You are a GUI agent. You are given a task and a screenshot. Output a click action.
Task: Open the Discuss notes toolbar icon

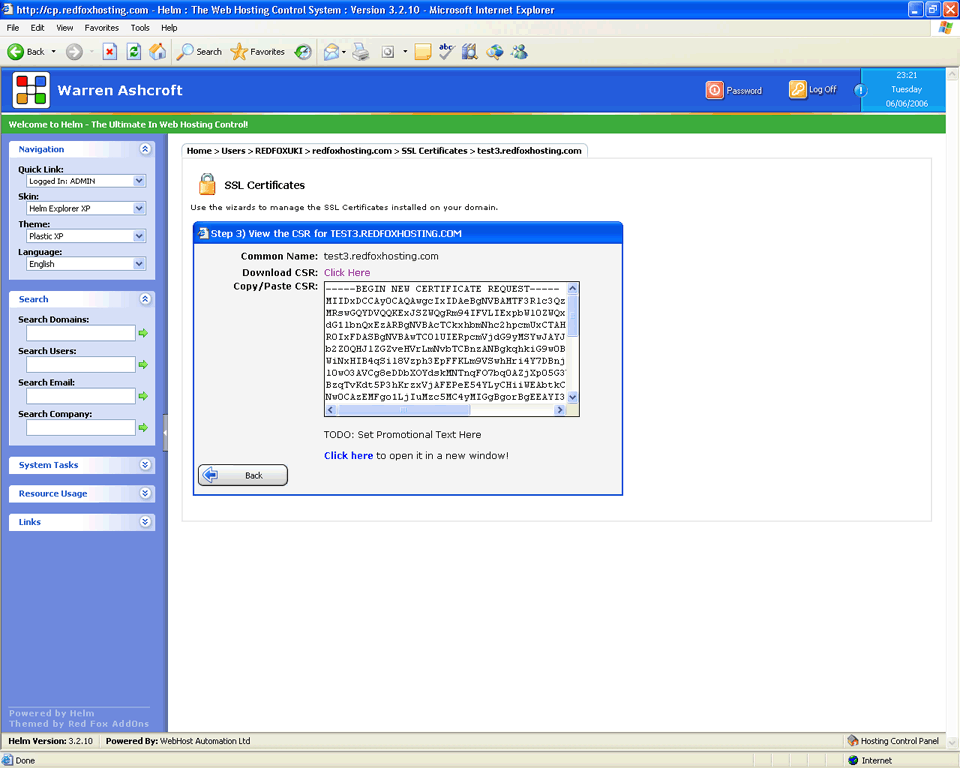click(x=422, y=52)
